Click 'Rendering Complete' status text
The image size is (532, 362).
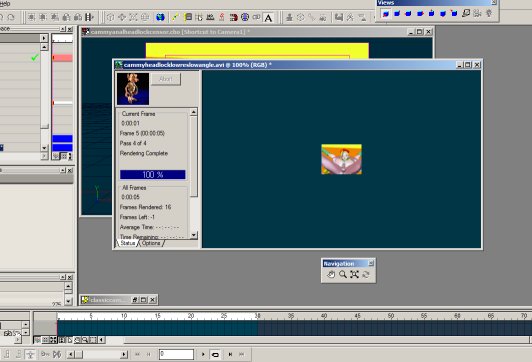(x=144, y=153)
